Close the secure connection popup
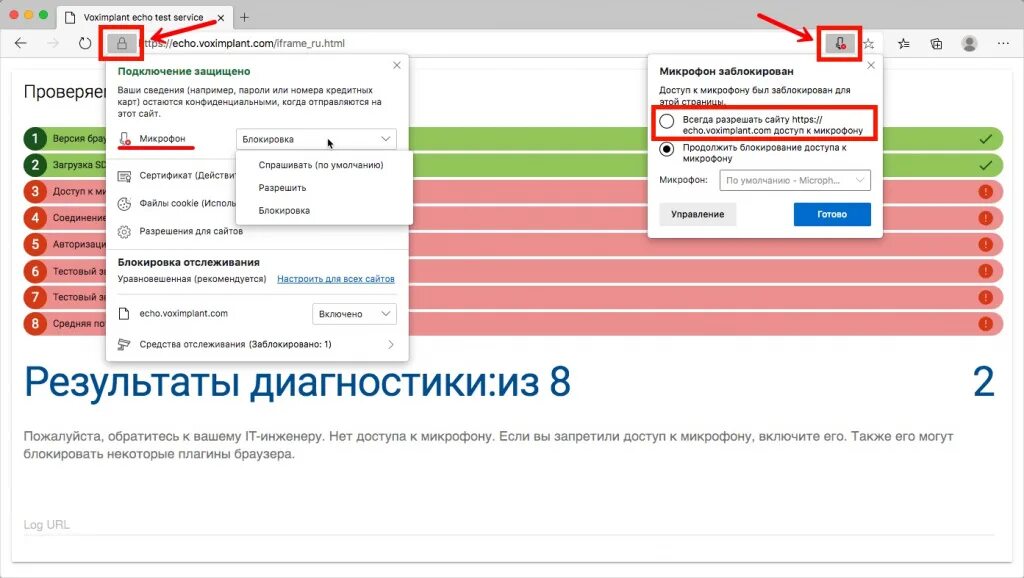 point(396,65)
